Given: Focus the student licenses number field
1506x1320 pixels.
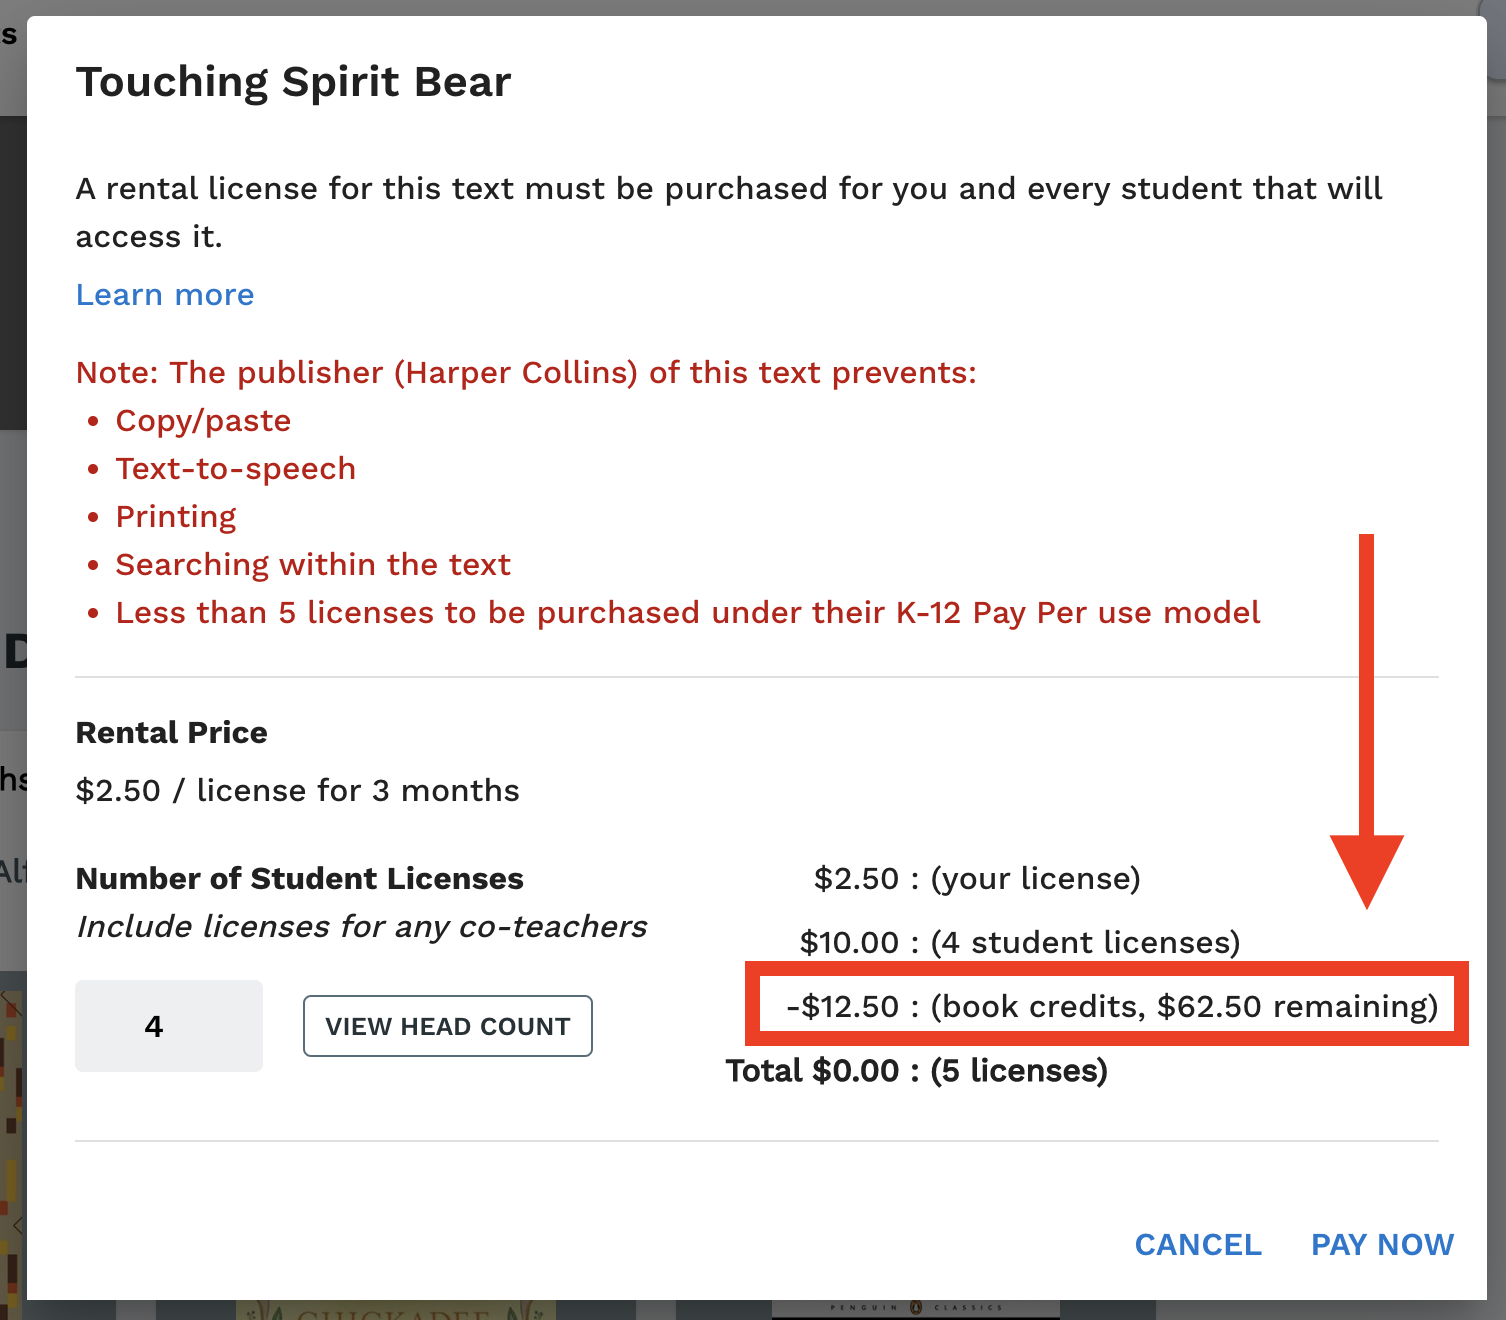Looking at the screenshot, I should [x=168, y=1026].
